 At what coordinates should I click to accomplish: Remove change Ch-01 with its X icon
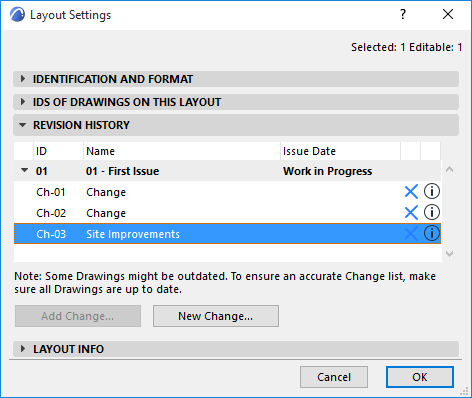tap(411, 192)
